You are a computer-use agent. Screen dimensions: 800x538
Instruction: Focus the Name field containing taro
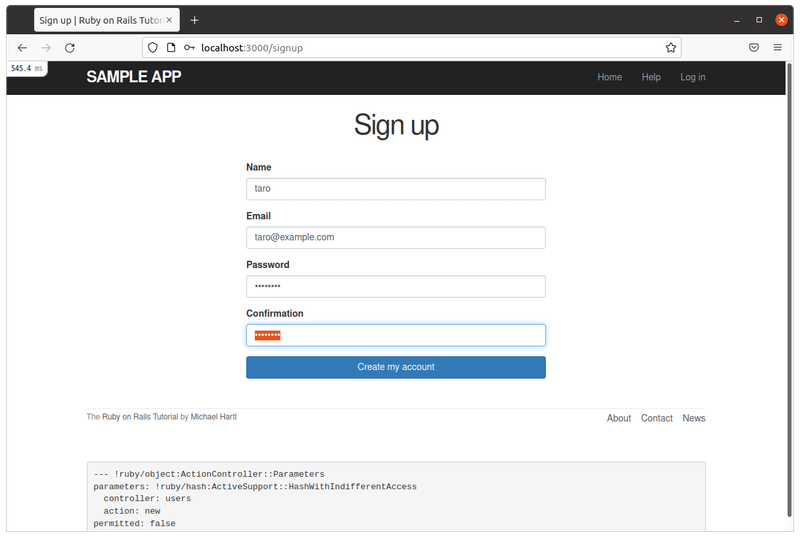(395, 189)
